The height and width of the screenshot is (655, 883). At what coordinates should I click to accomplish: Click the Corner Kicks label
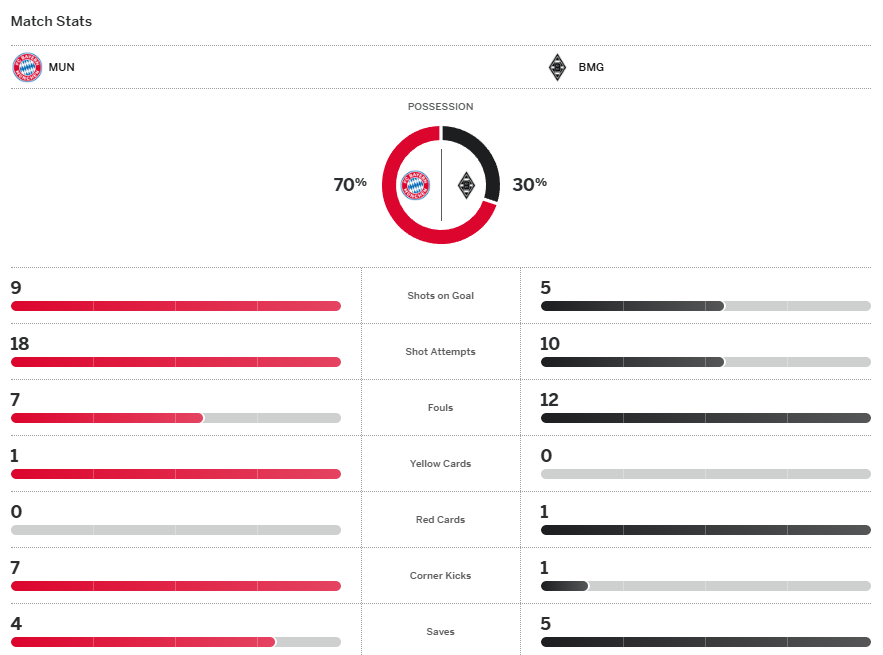(441, 576)
